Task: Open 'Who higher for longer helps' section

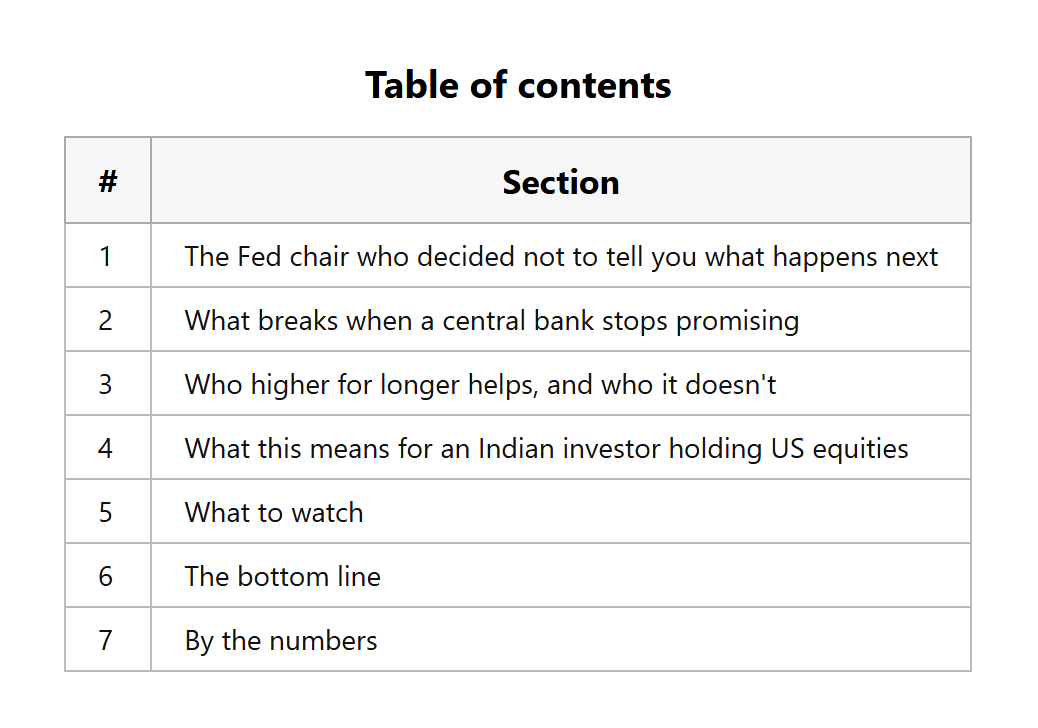Action: (x=480, y=385)
